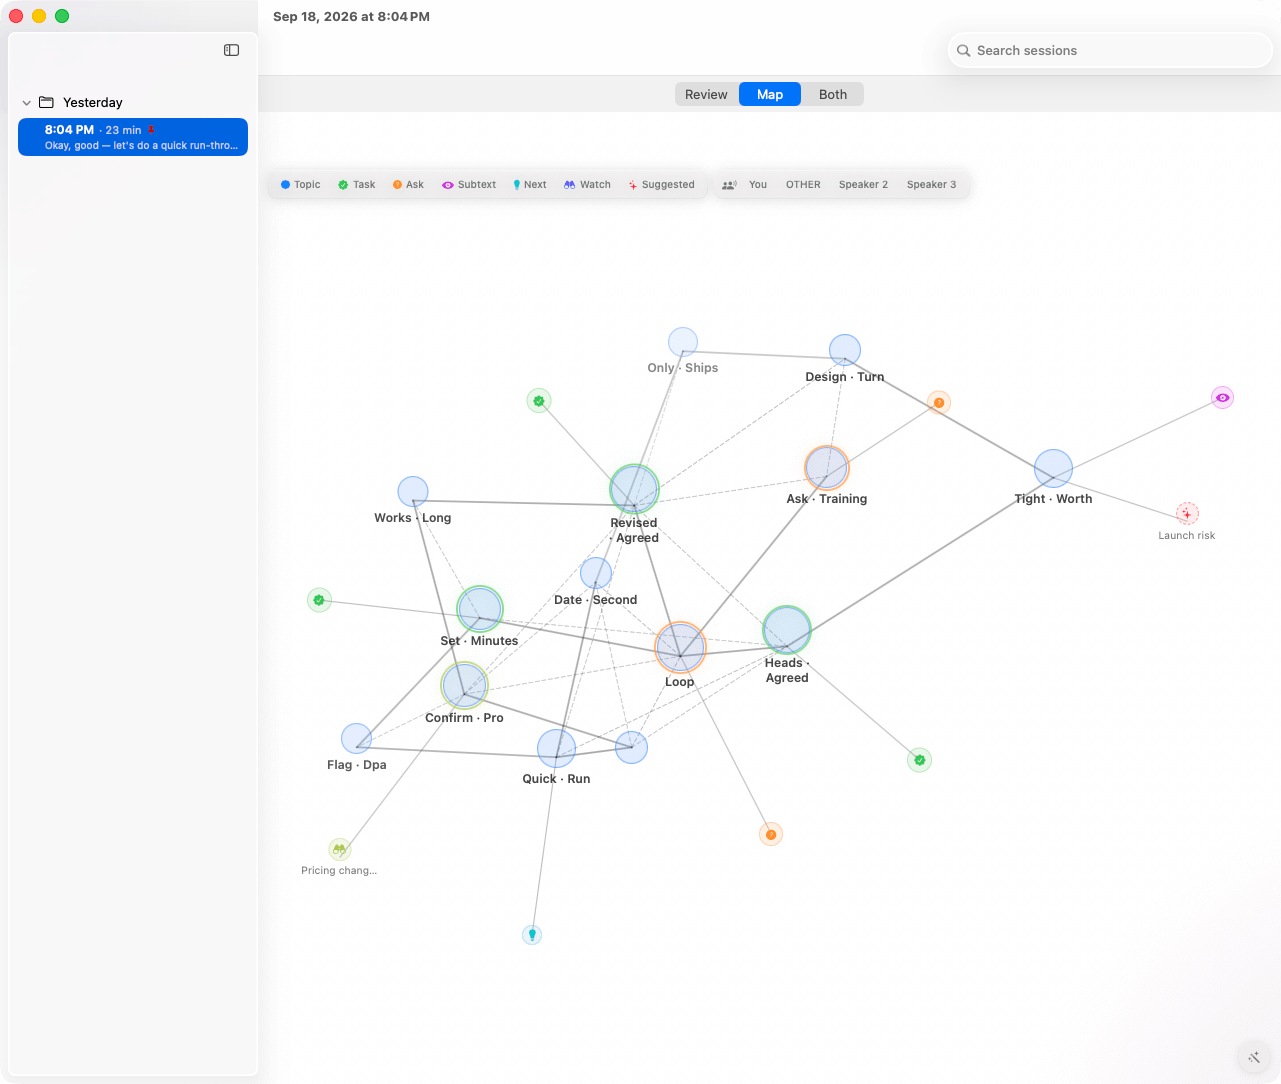The image size is (1281, 1084).
Task: Toggle the Subtext legend filter
Action: (x=469, y=185)
